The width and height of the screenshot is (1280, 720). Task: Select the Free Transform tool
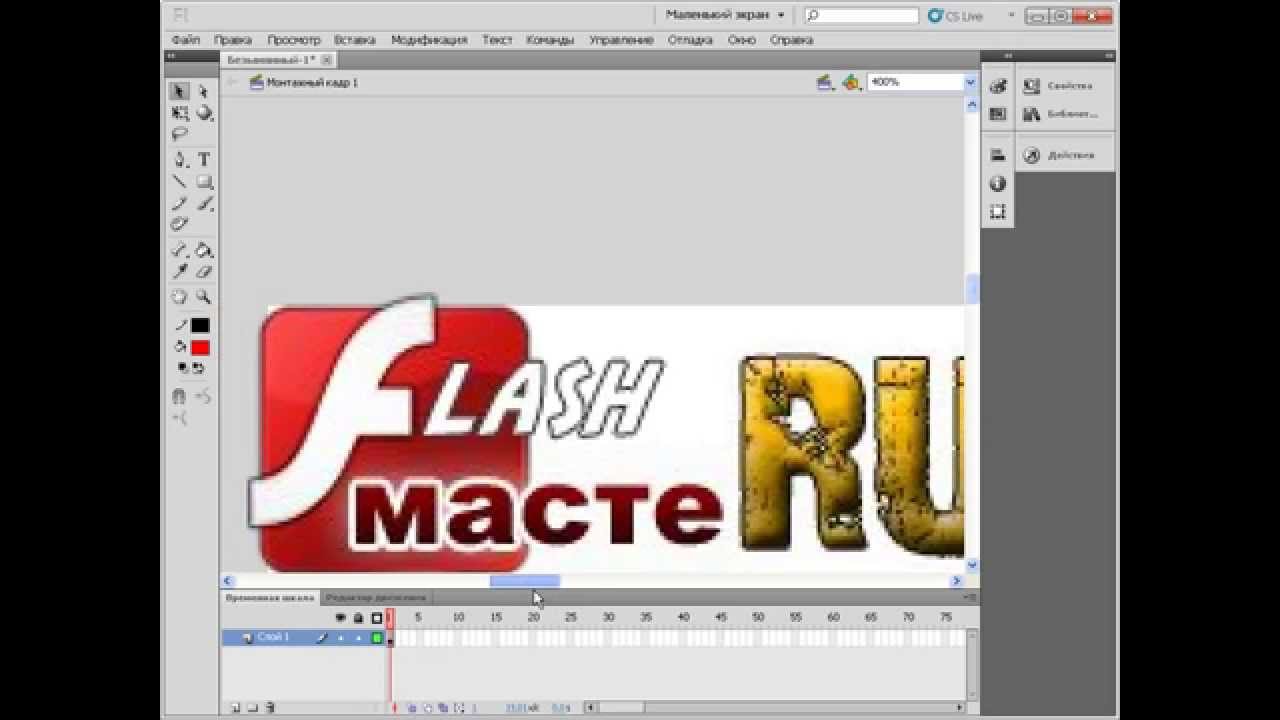[180, 113]
